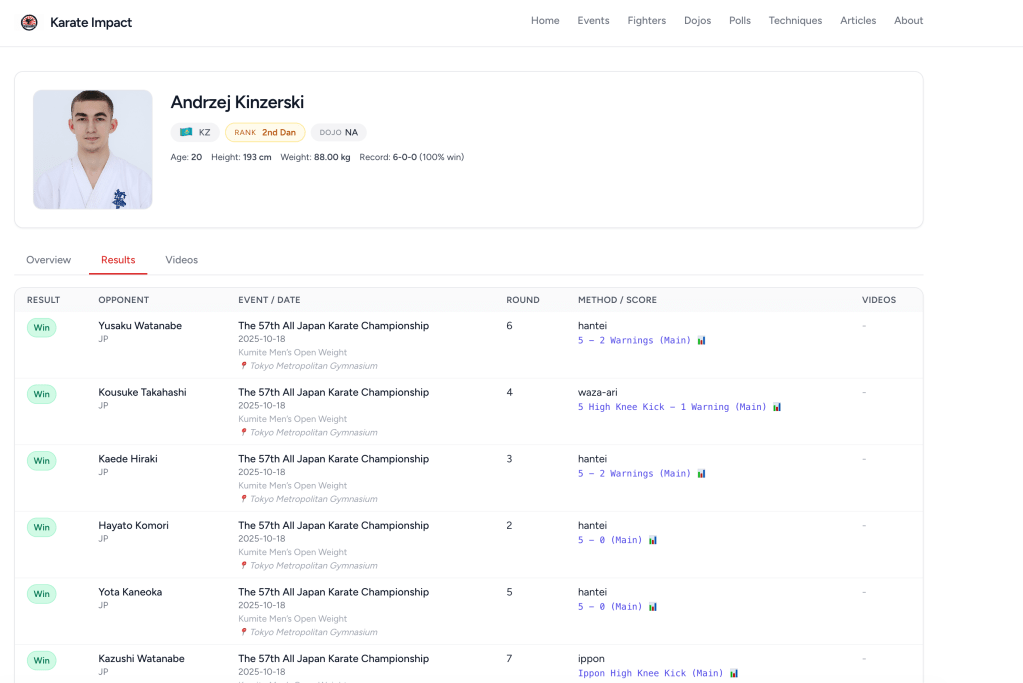
Task: Open the Fighters nav menu item
Action: coord(646,21)
